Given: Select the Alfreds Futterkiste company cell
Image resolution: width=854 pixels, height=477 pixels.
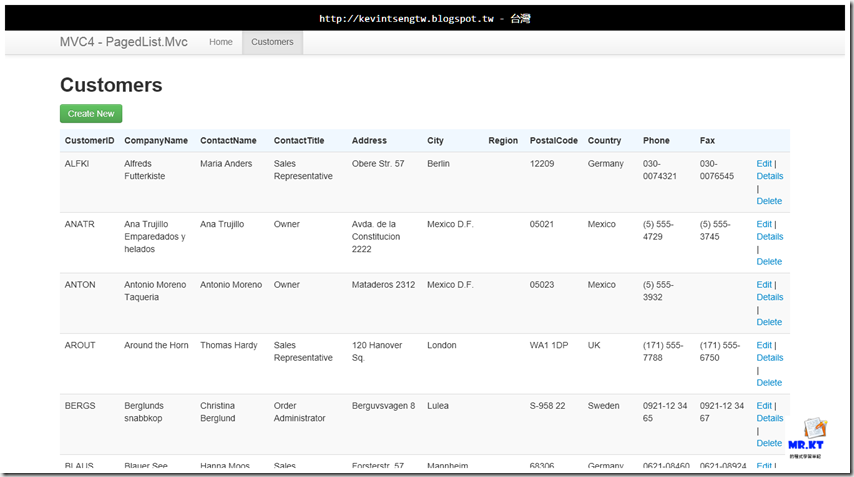Looking at the screenshot, I should tap(144, 170).
